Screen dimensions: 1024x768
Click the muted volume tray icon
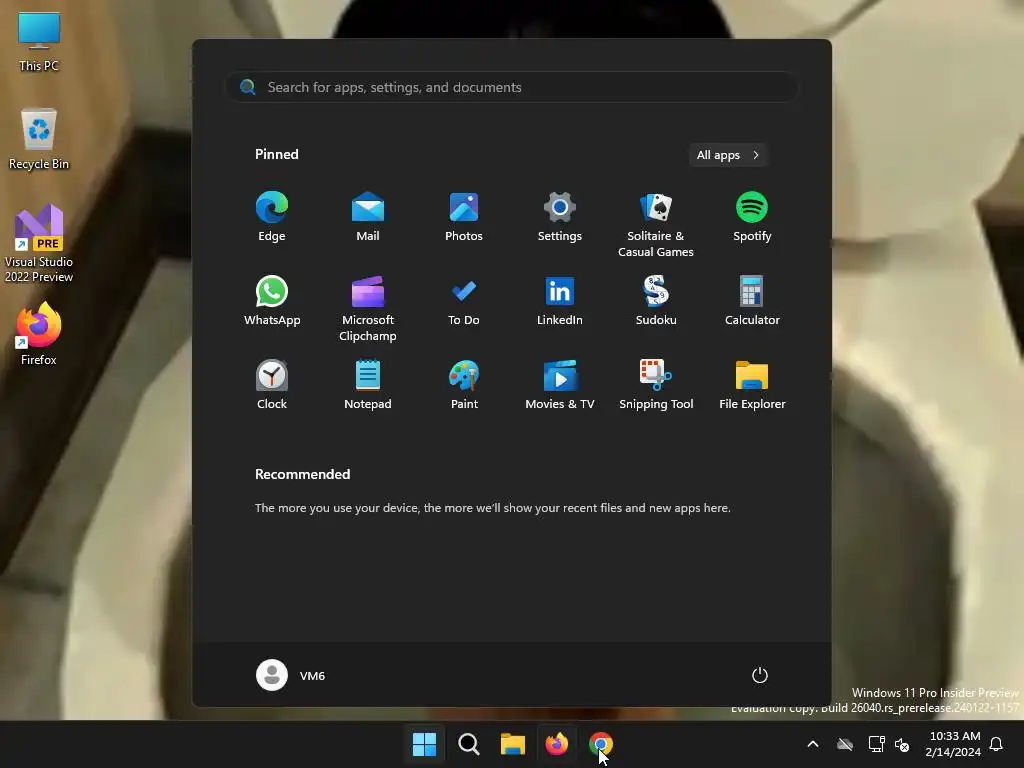[903, 744]
